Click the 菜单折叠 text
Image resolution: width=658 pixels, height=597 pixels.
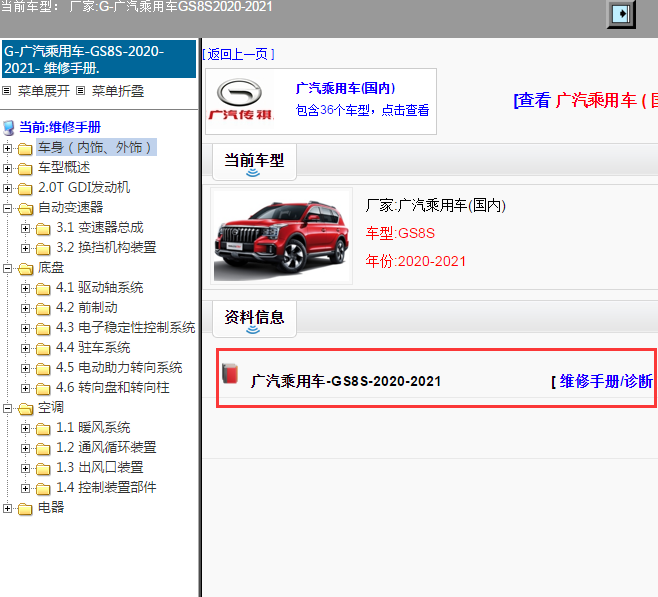pos(118,91)
